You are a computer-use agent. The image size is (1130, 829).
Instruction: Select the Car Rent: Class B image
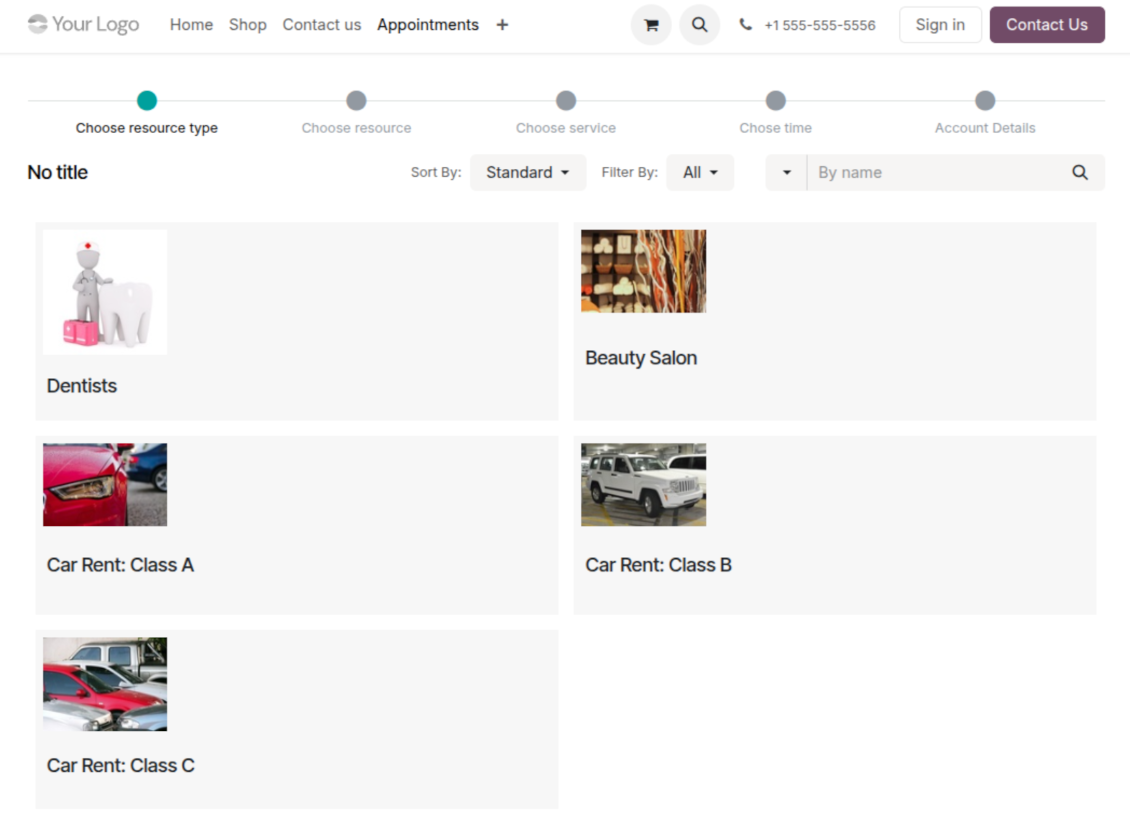click(x=643, y=485)
